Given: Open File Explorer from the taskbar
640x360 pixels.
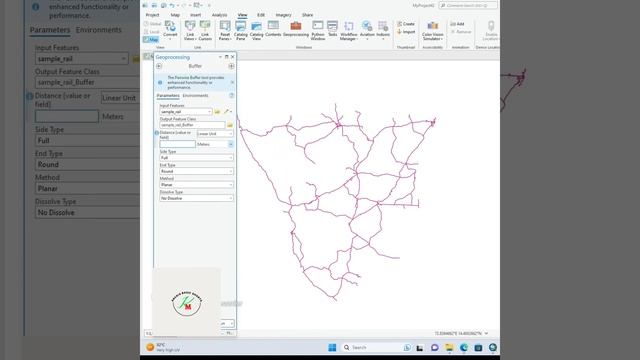Looking at the screenshot, I should tap(449, 347).
